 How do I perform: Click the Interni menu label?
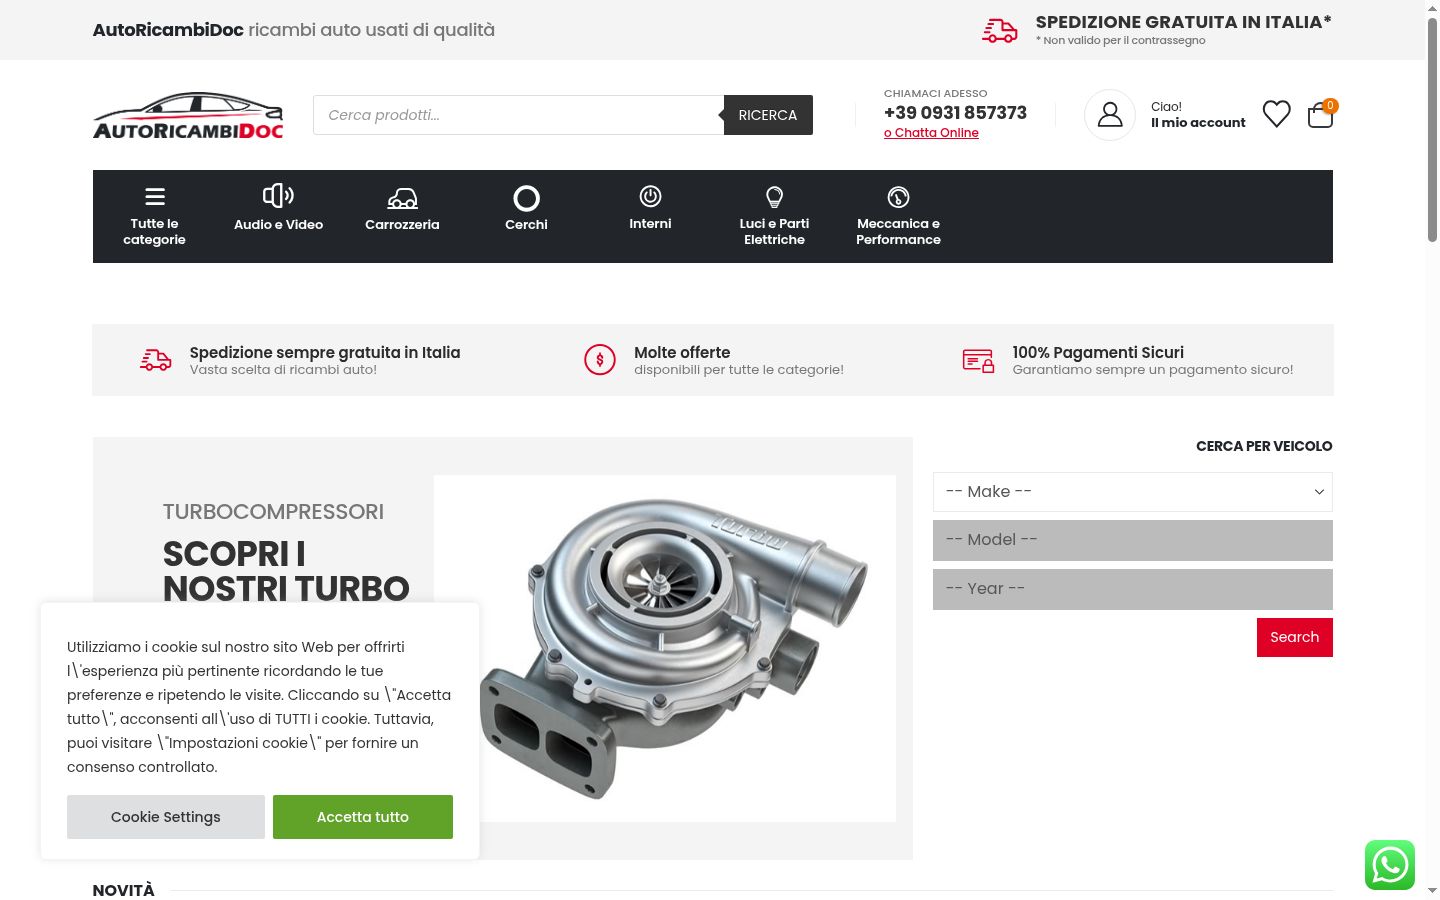[x=650, y=224]
